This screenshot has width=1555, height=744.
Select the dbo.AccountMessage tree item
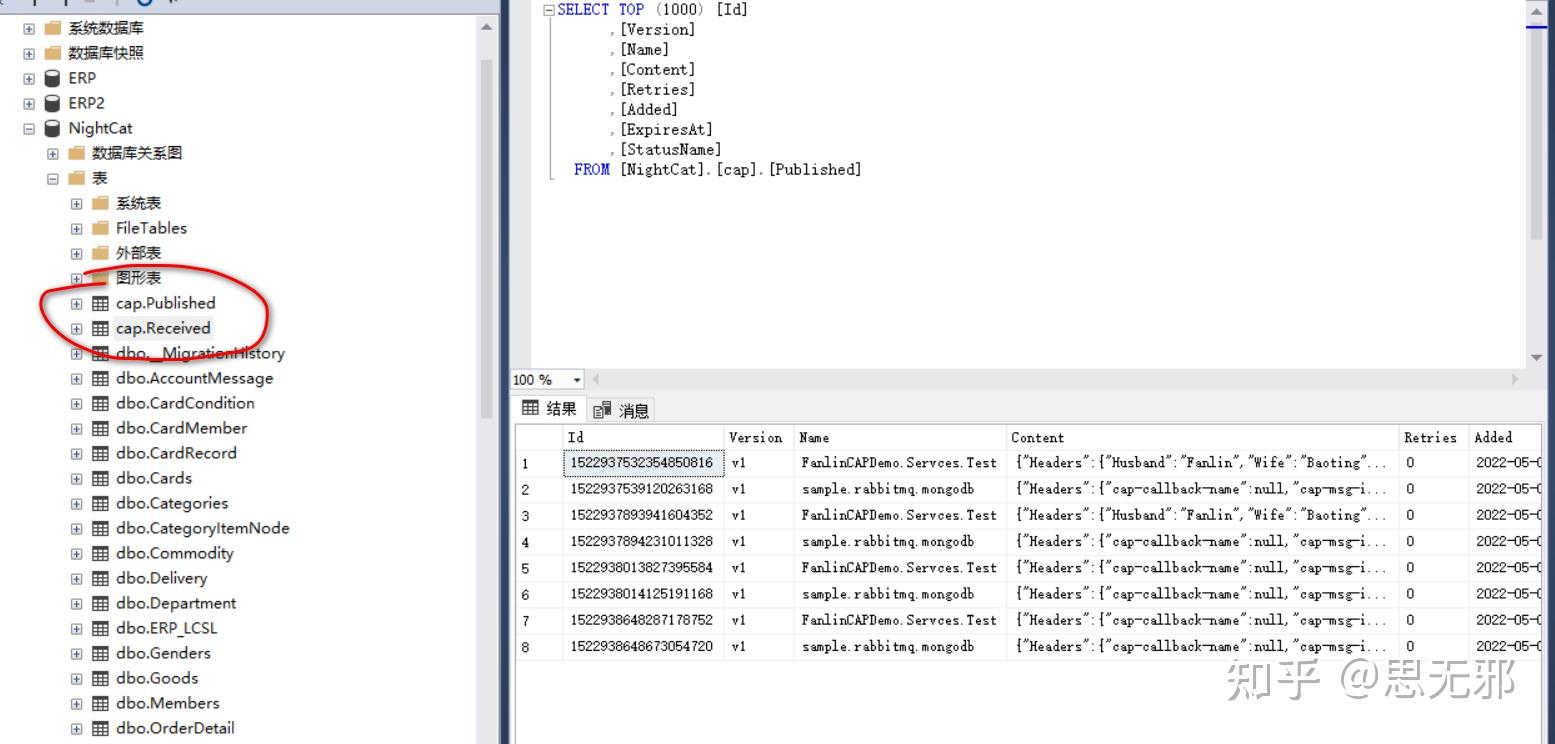pyautogui.click(x=193, y=378)
